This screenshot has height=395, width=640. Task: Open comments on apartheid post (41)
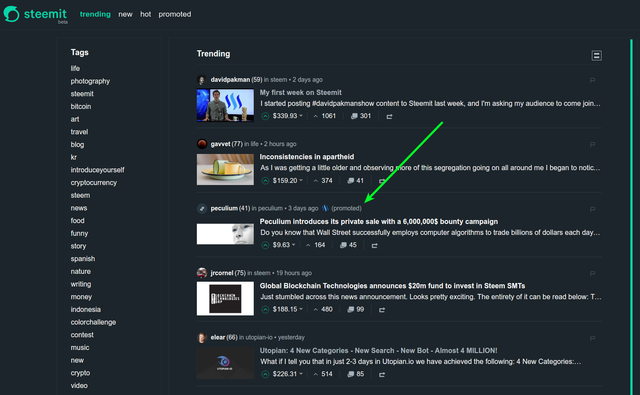click(355, 181)
